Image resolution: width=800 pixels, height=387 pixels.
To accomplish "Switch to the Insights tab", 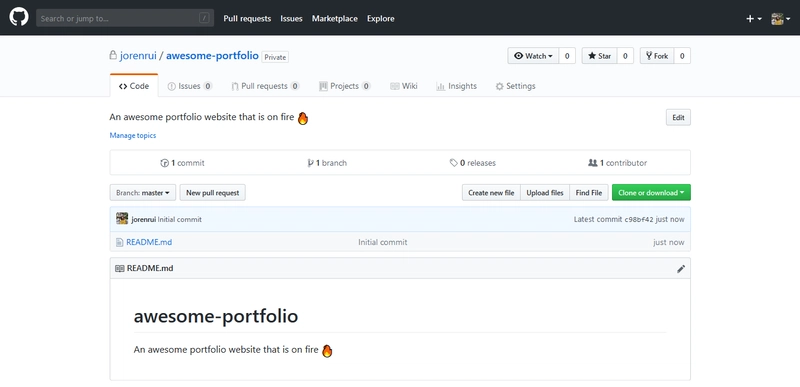I will pos(457,86).
